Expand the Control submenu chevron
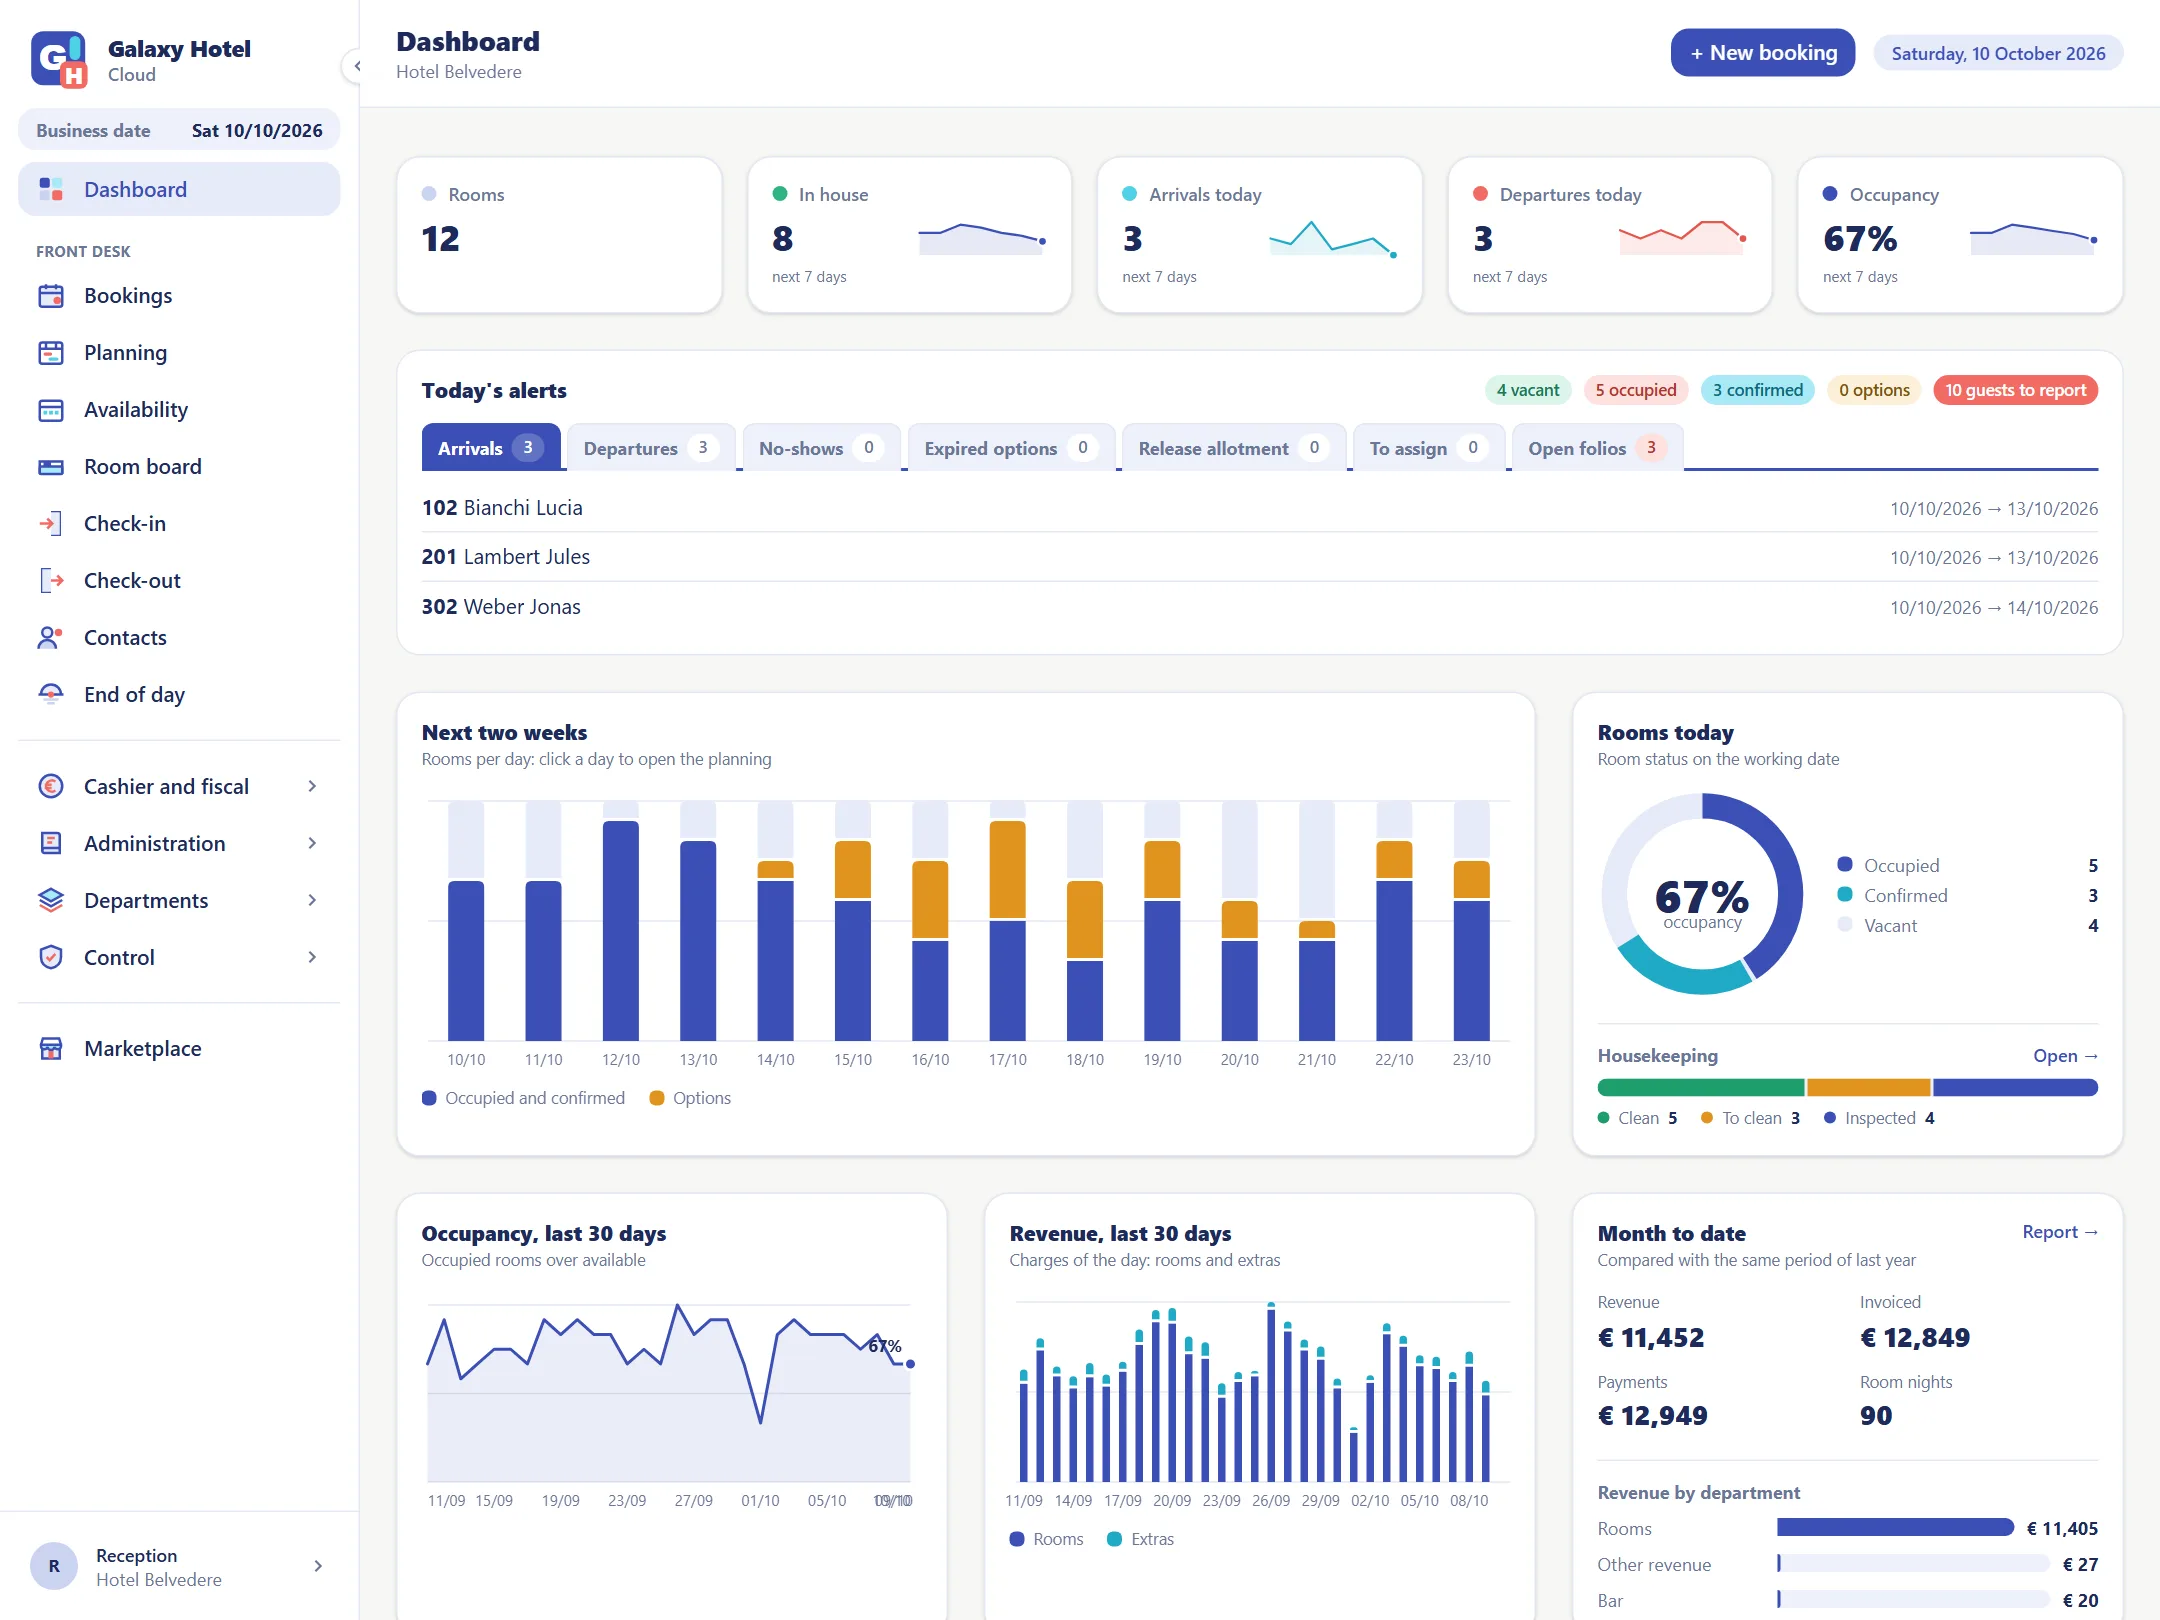Screen dimensions: 2160x1620 312,958
